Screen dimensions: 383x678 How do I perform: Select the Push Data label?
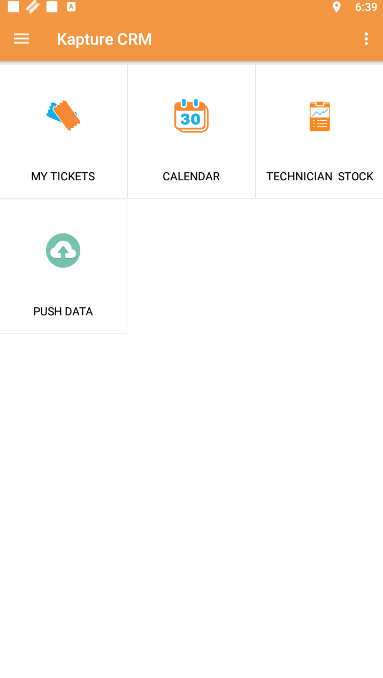pyautogui.click(x=63, y=311)
